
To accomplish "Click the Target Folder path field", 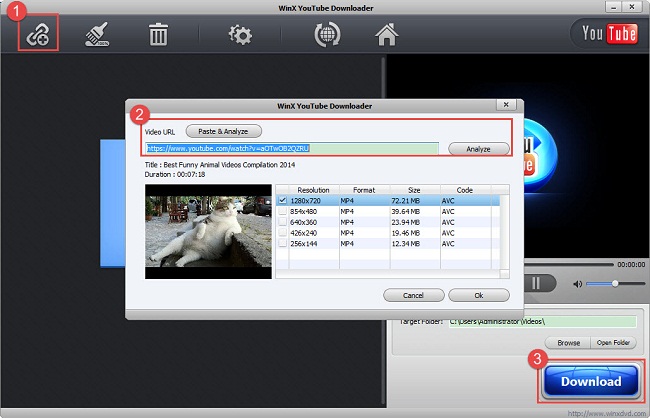I will click(x=543, y=322).
